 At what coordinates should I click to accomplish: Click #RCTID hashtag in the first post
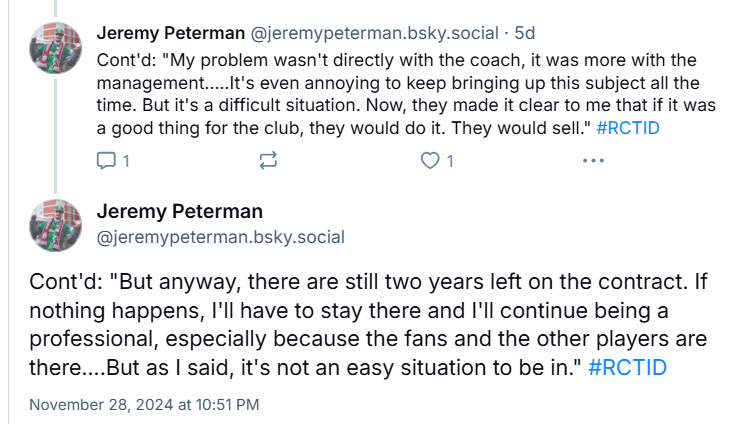(x=627, y=129)
